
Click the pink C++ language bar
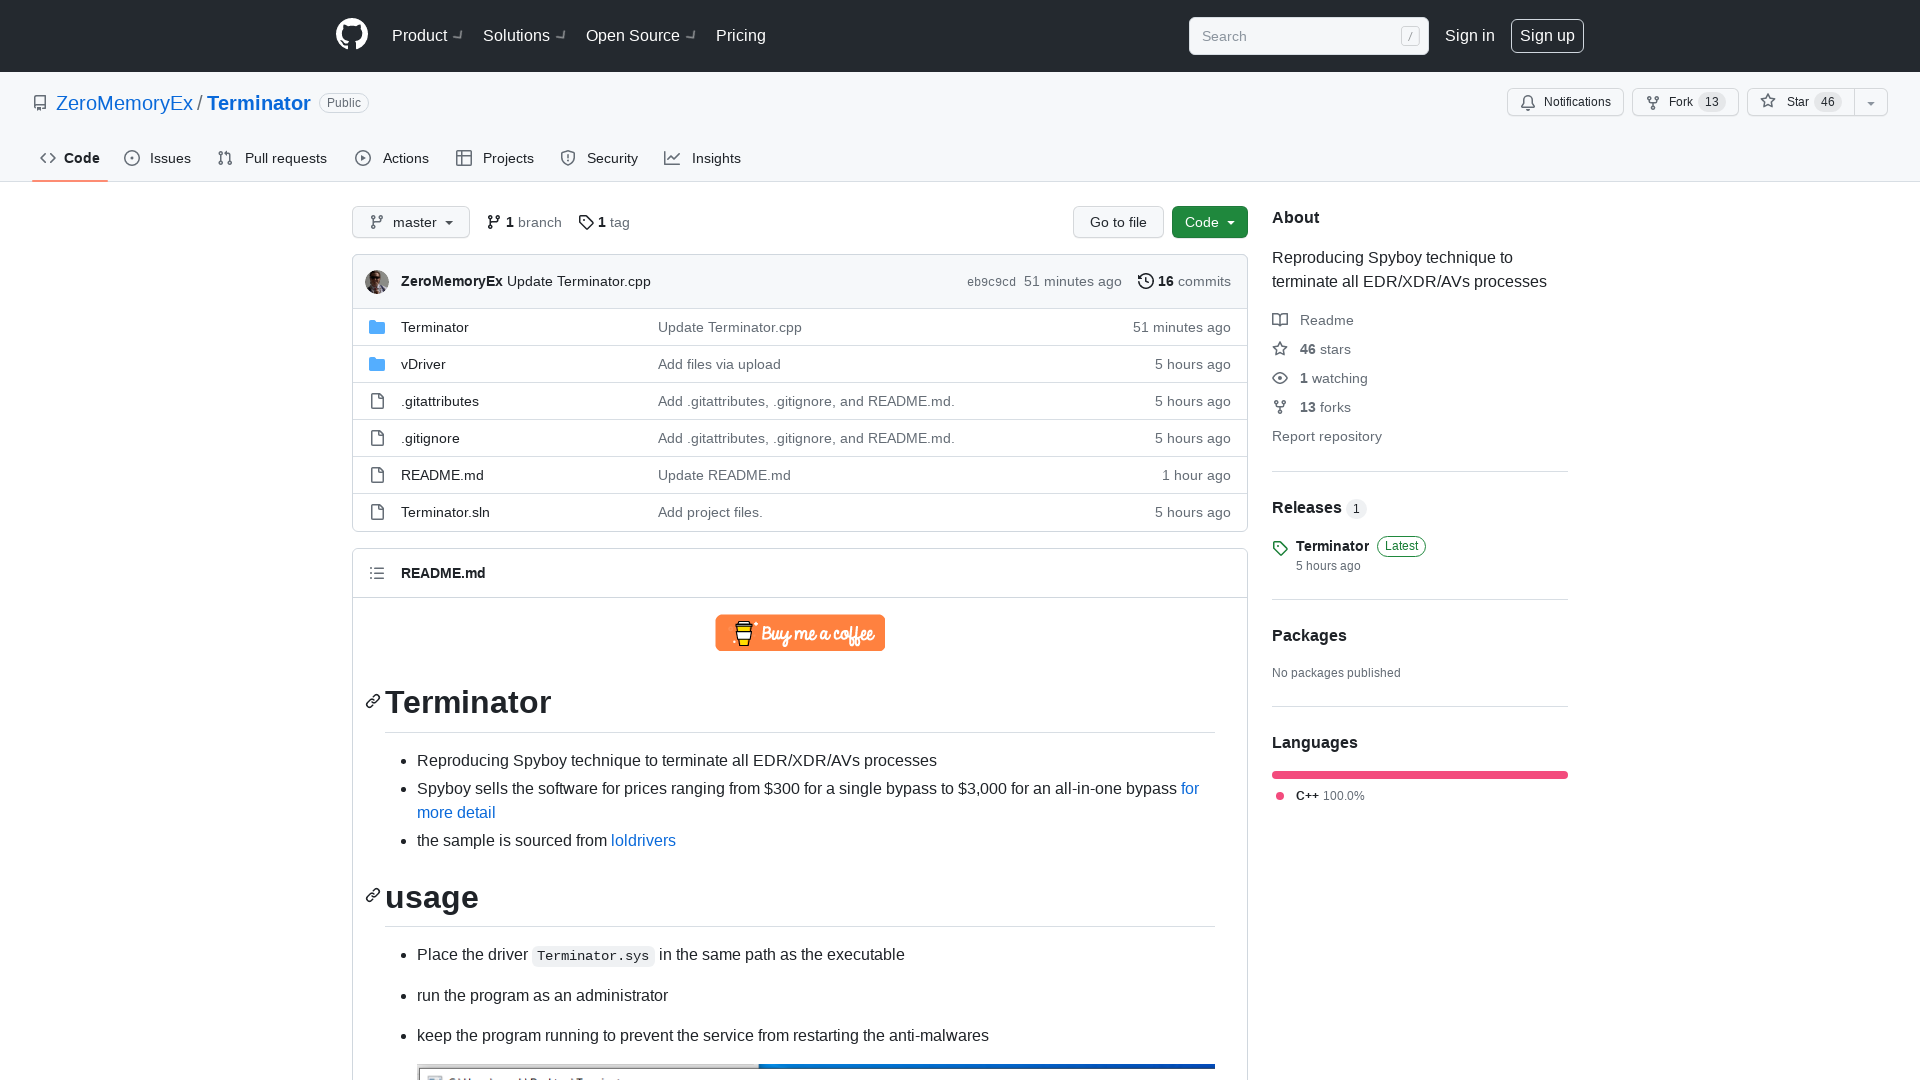pyautogui.click(x=1420, y=775)
